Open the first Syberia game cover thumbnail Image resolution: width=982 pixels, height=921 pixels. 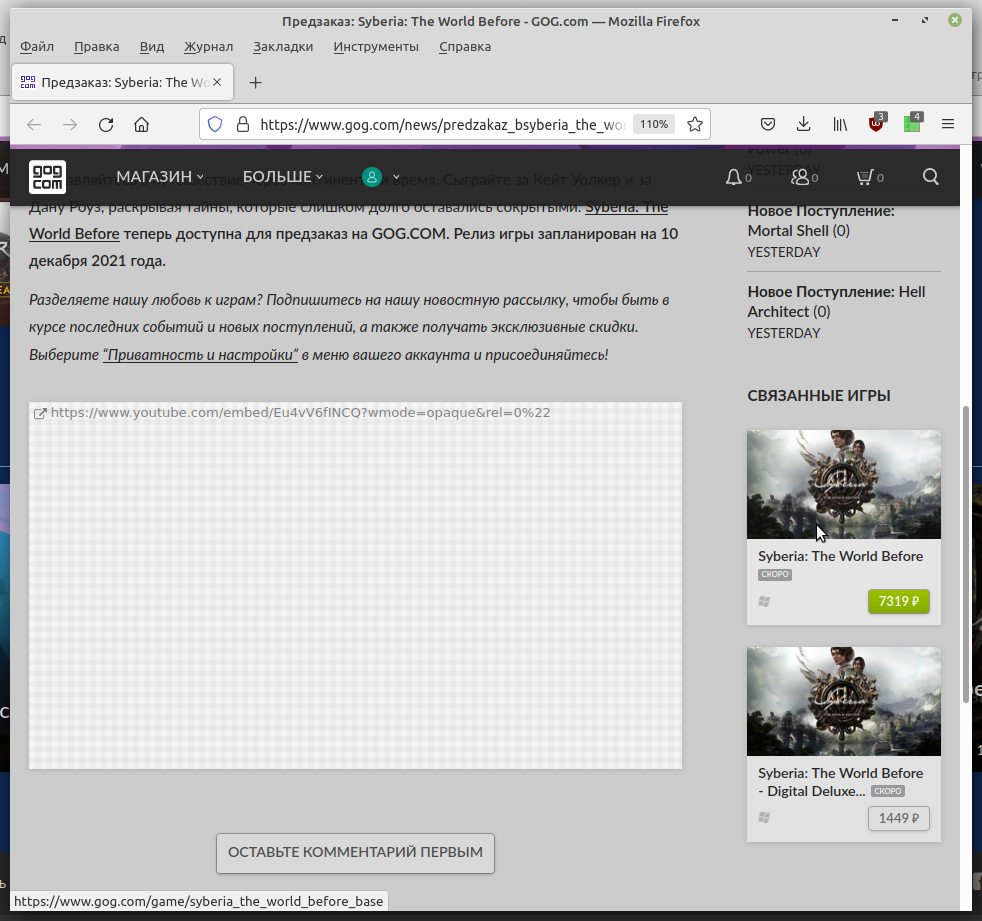tap(844, 484)
